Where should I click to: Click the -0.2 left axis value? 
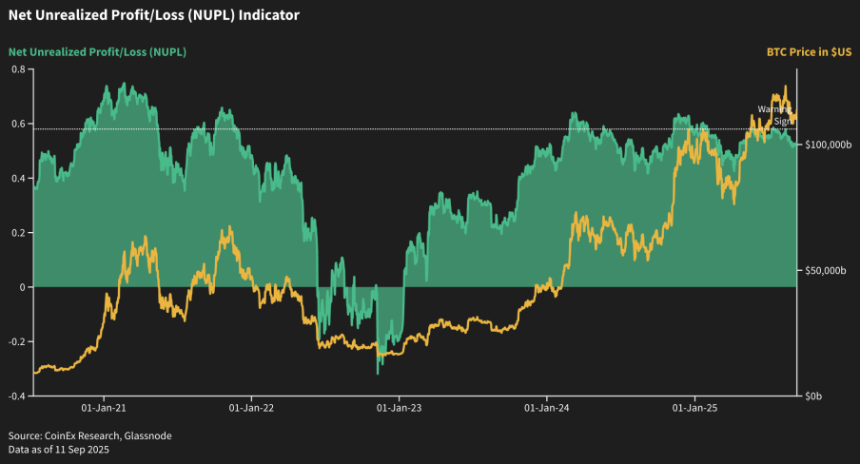pyautogui.click(x=17, y=342)
